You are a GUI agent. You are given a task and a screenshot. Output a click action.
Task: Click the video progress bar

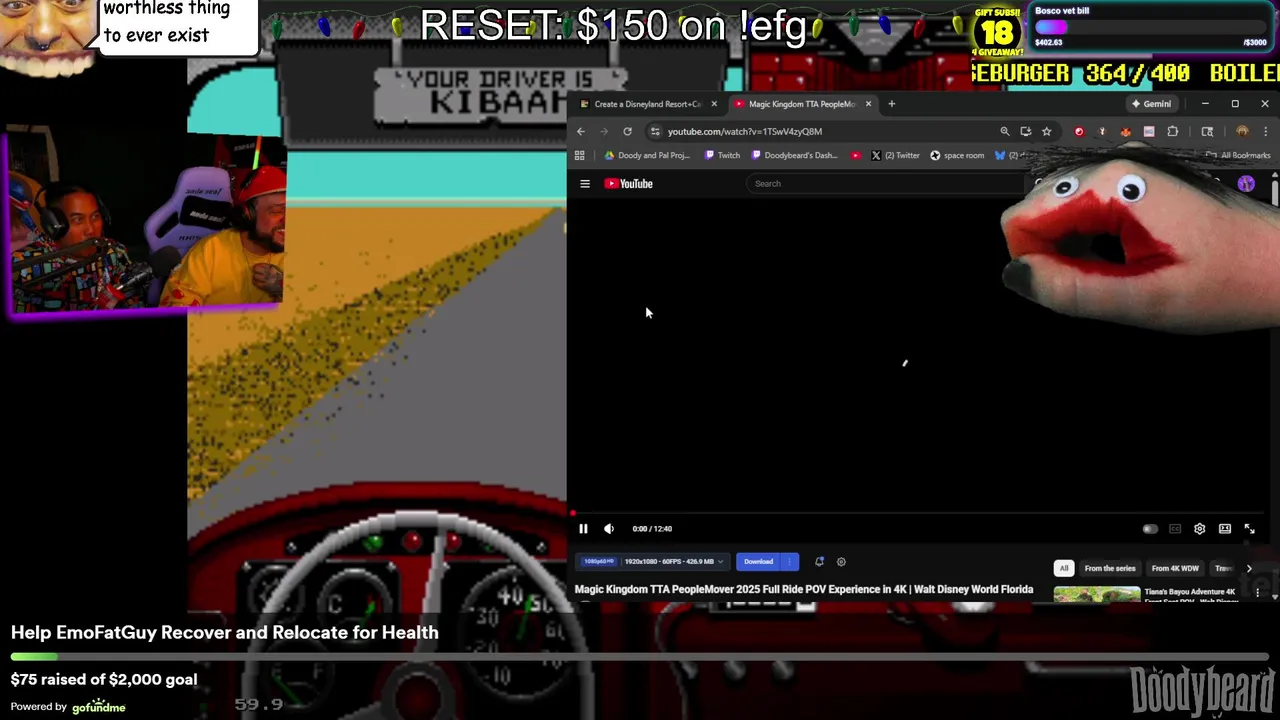click(918, 513)
